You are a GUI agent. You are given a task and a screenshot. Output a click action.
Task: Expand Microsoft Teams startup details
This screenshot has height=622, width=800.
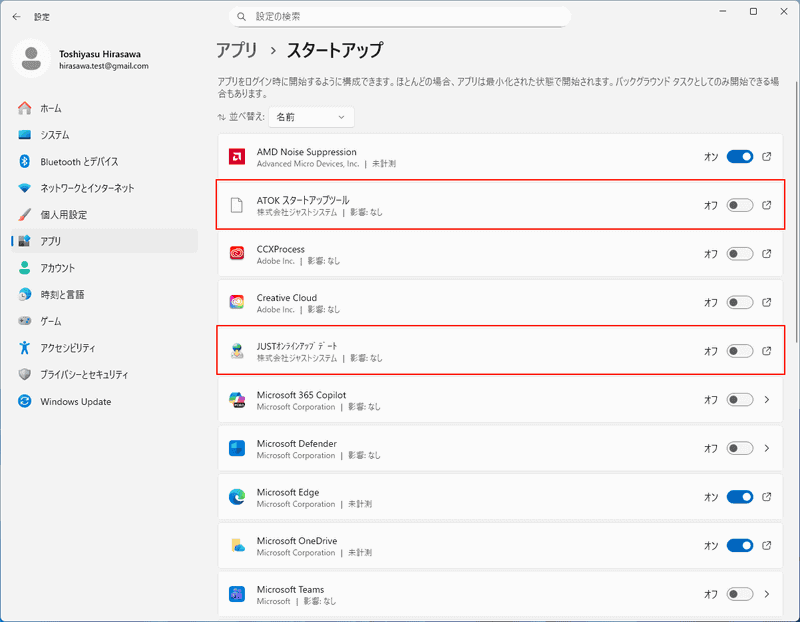[765, 594]
